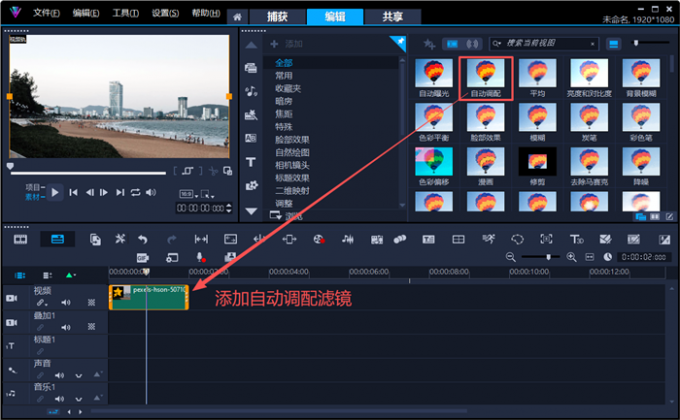
Task: Select the 收藏夹 filter category
Action: (288, 89)
